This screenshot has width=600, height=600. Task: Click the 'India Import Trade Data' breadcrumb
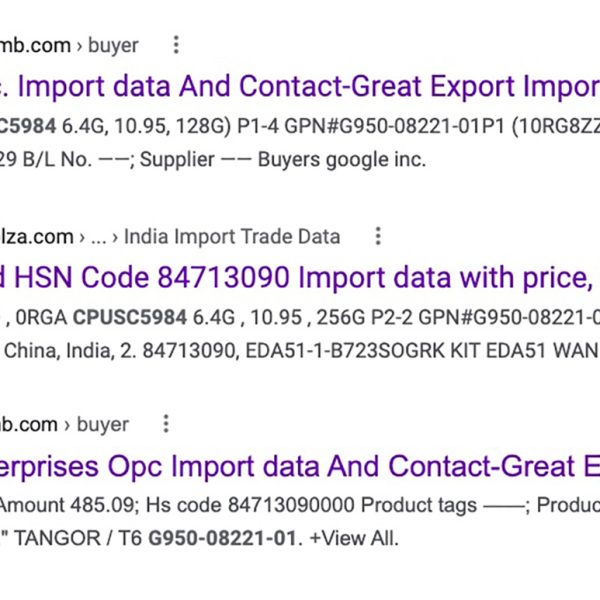[232, 237]
